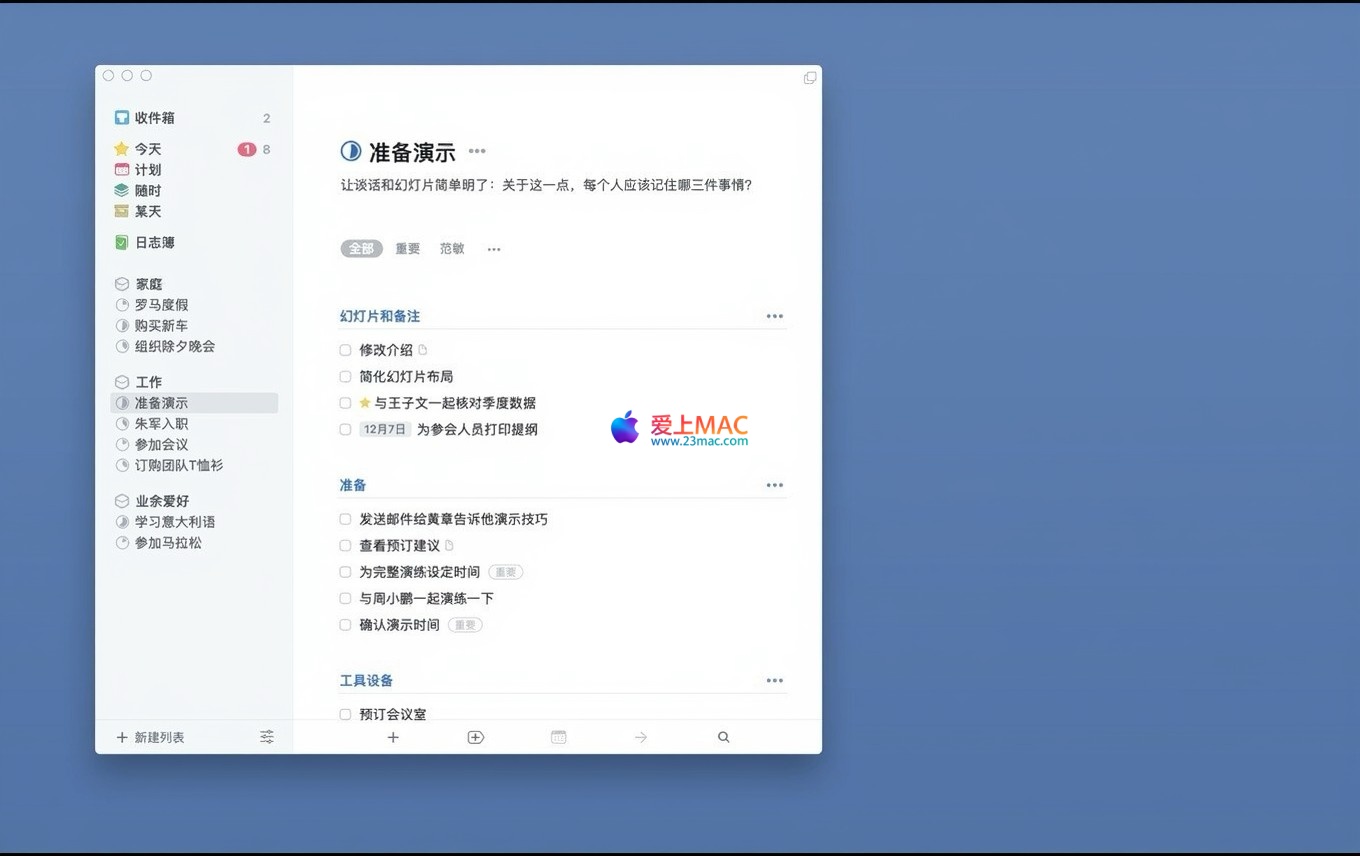Image resolution: width=1360 pixels, height=856 pixels.
Task: Click the 12月7日 date tag
Action: click(385, 430)
